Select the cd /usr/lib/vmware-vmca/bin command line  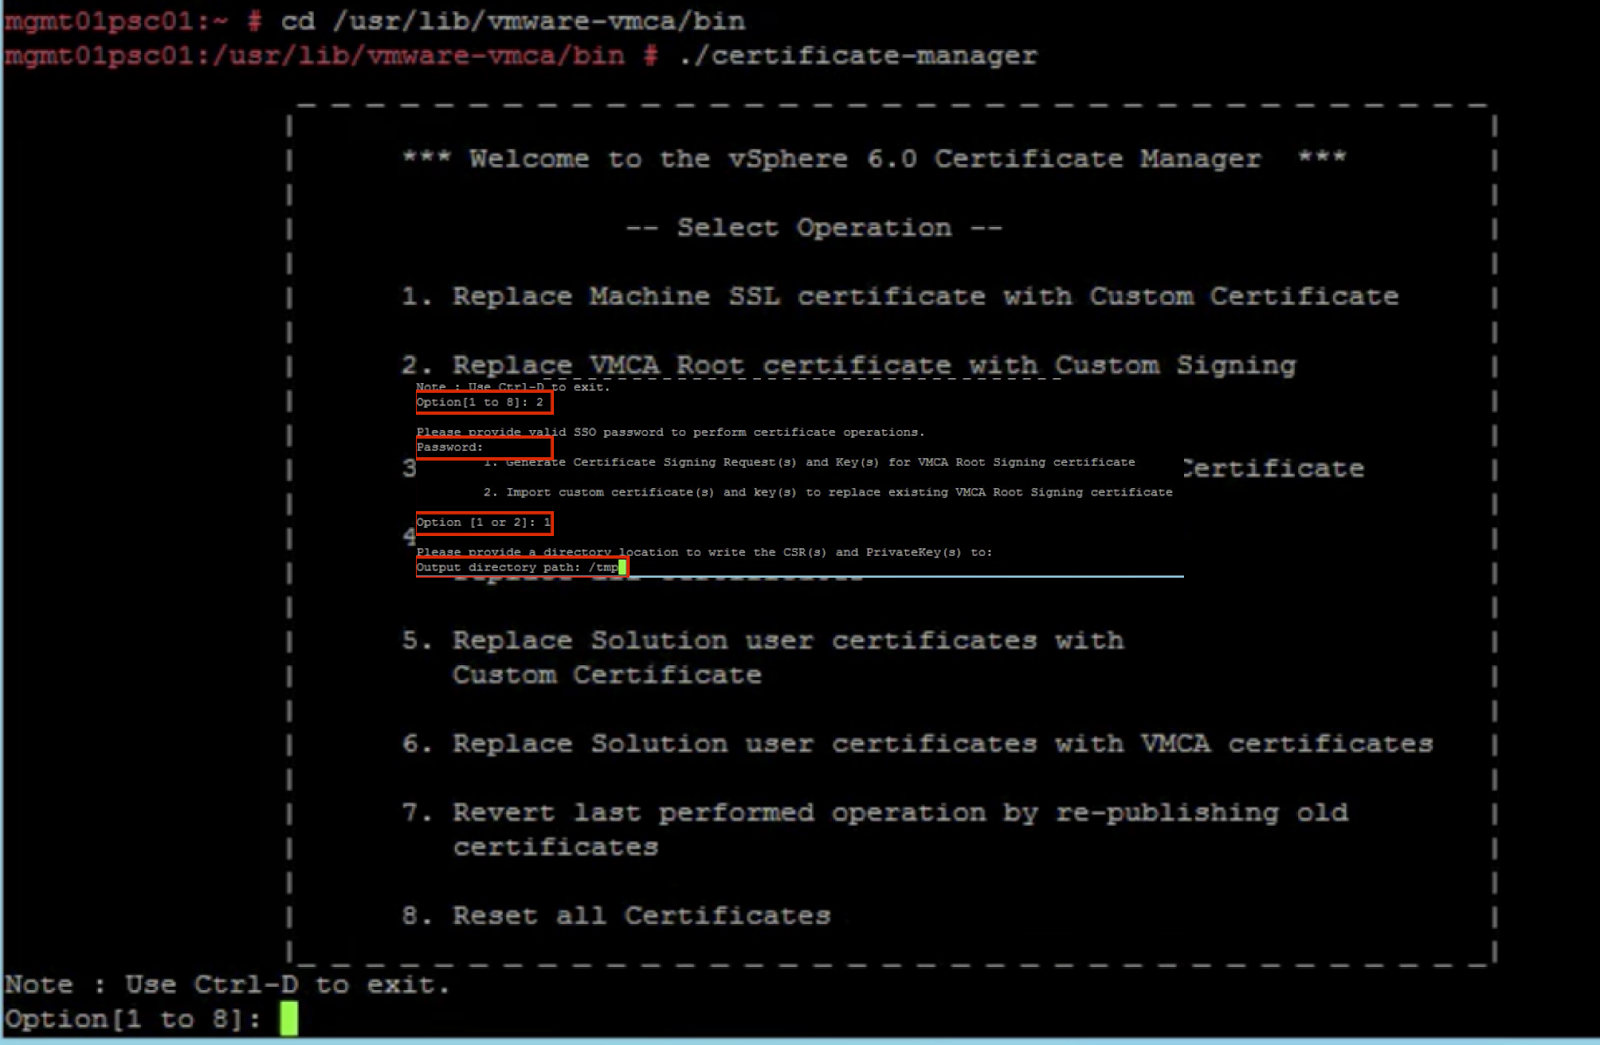(500, 20)
